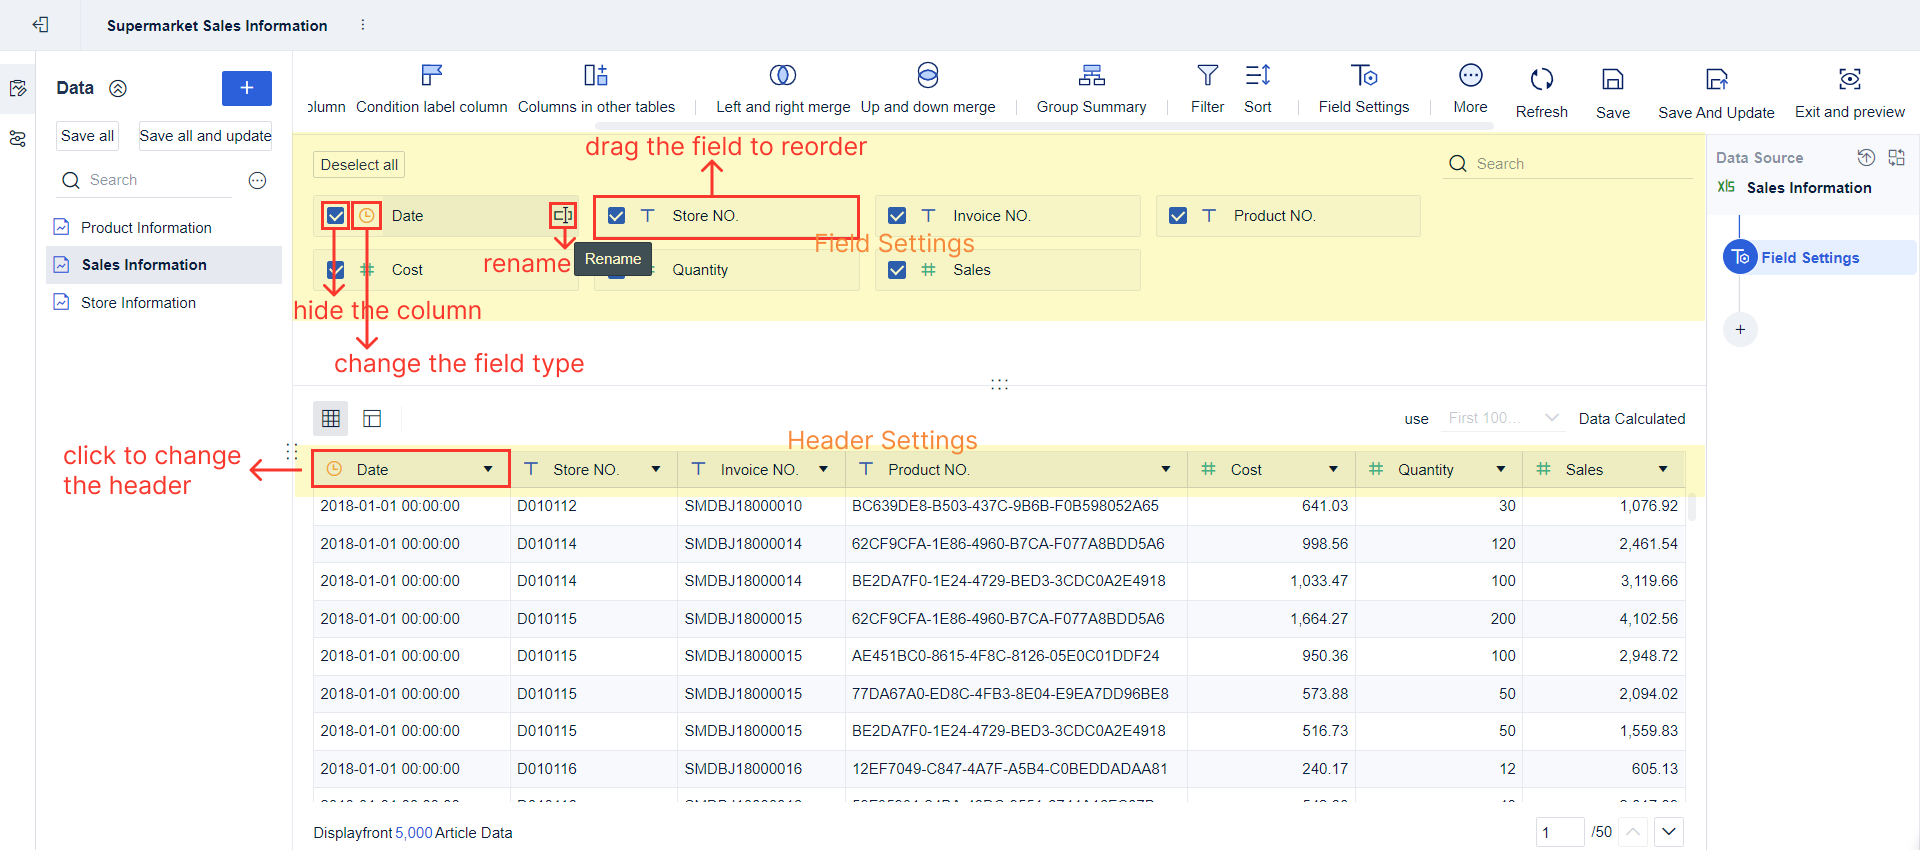Click the Refresh icon

coord(1541,80)
